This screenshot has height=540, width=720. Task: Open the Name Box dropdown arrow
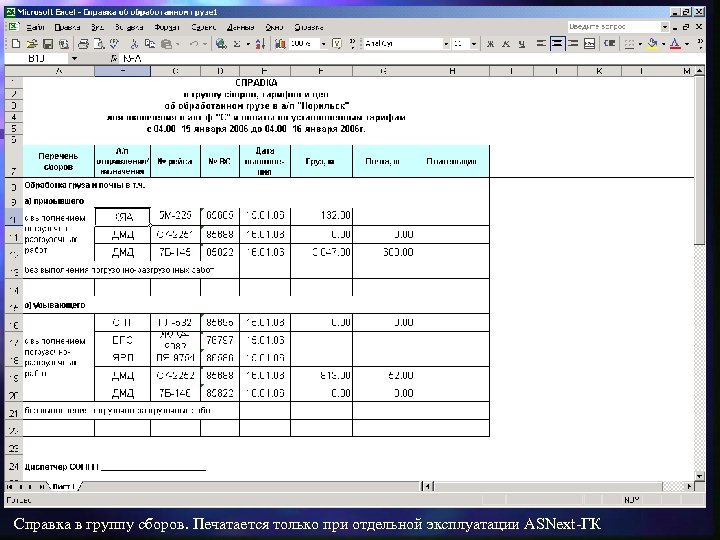pos(74,58)
